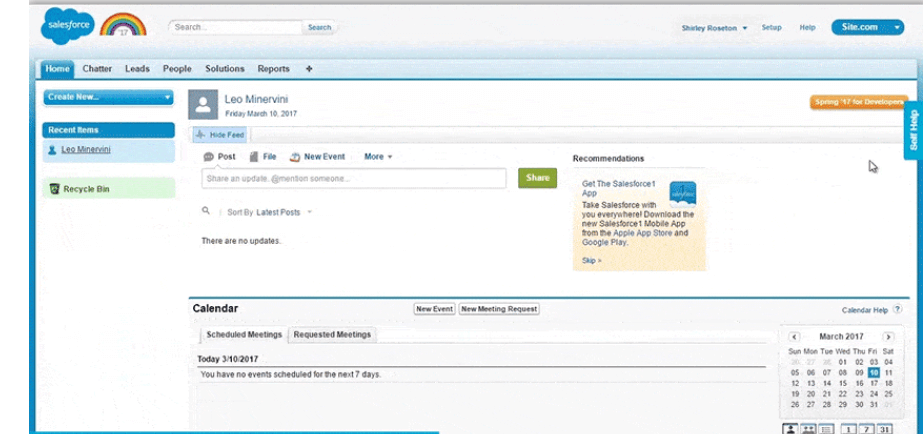Click the rainbow Spring '17 logo
The height and width of the screenshot is (434, 923).
pyautogui.click(x=123, y=25)
